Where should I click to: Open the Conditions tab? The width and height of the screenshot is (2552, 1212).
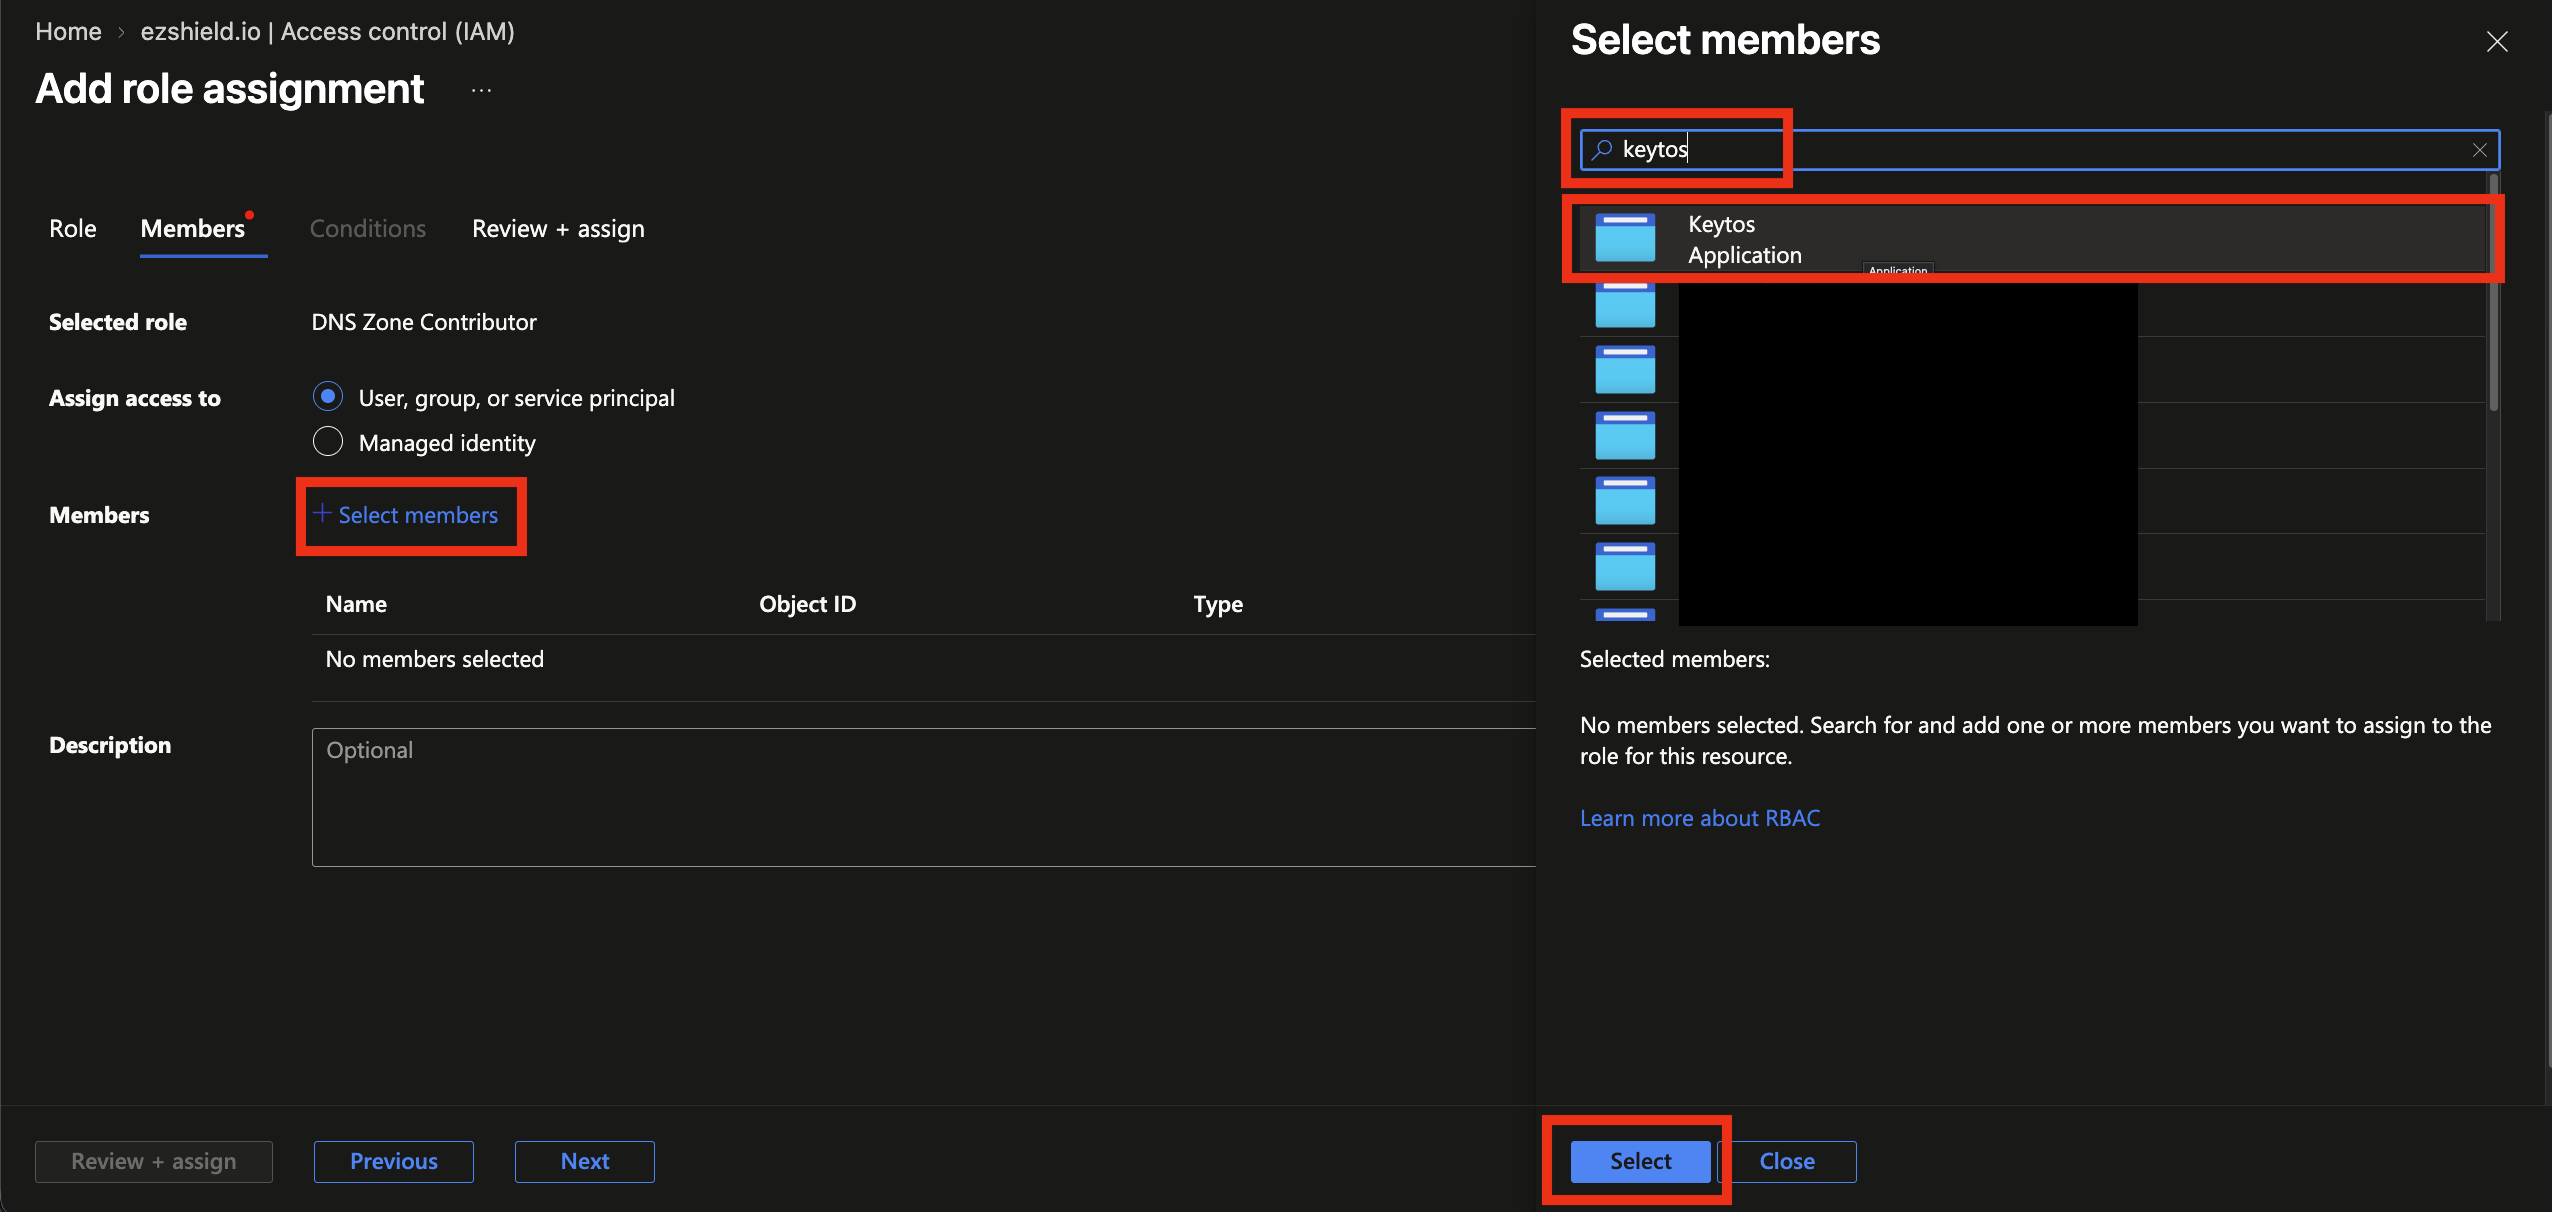click(368, 229)
